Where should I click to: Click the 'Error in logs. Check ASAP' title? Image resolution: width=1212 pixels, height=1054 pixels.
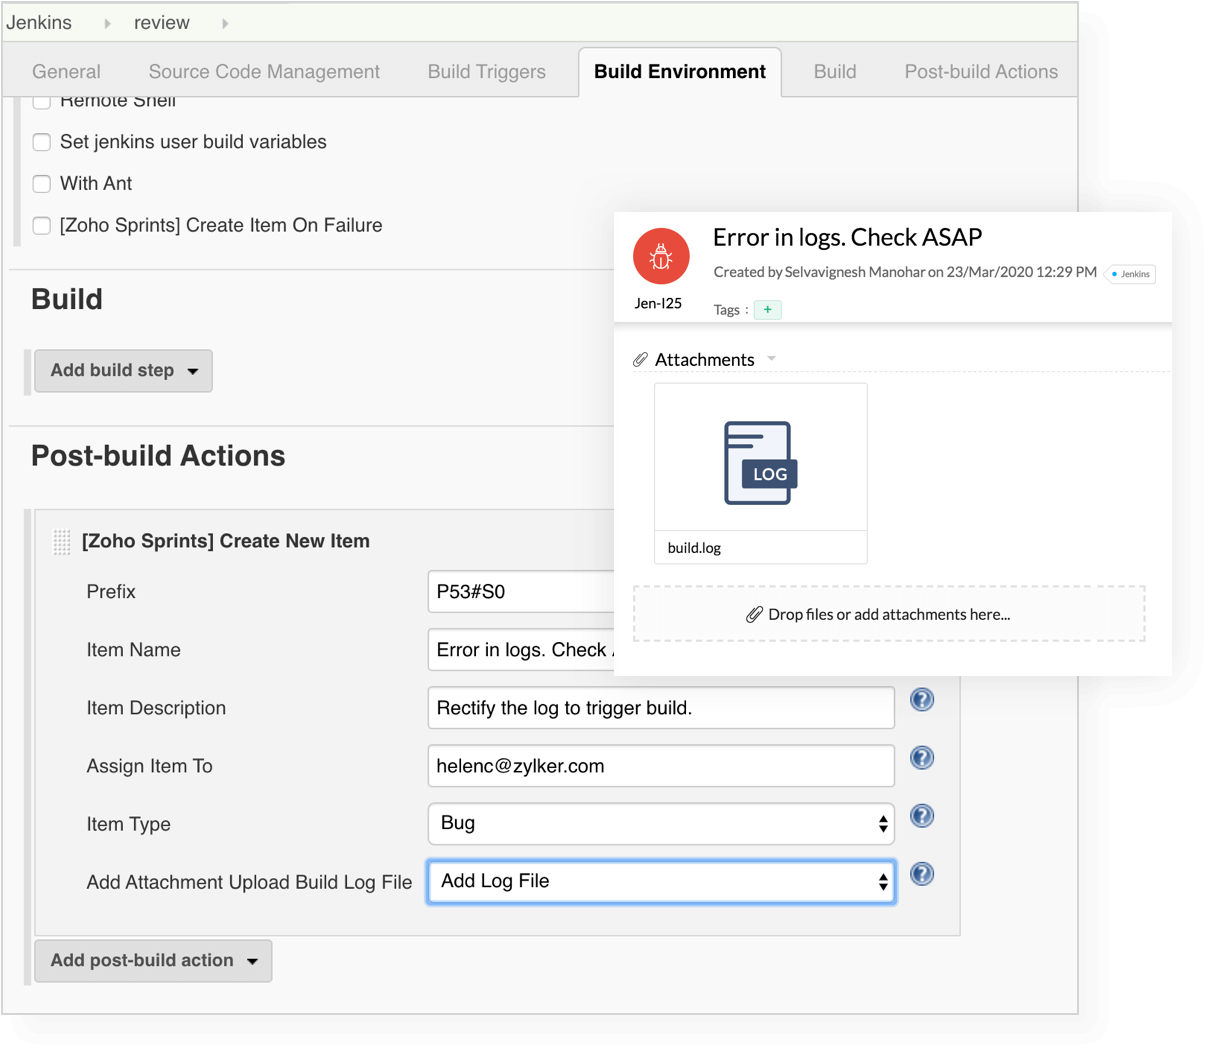click(847, 237)
